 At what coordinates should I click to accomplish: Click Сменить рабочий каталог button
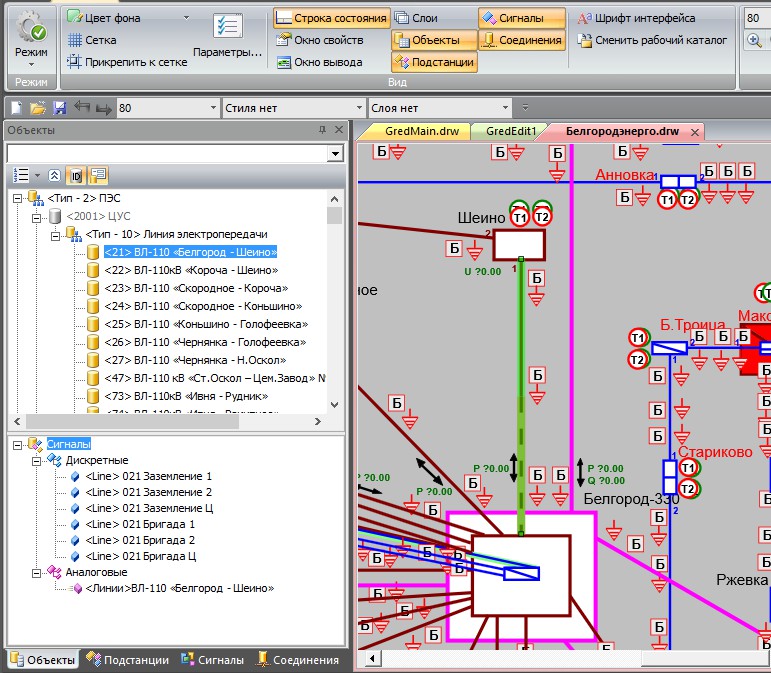click(x=650, y=40)
